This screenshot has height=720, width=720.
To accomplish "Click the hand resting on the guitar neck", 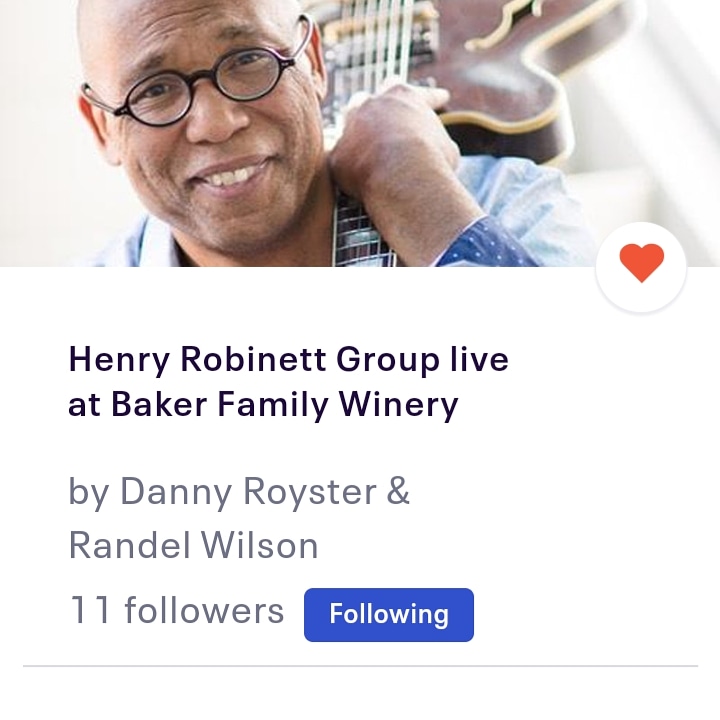I will tap(395, 138).
